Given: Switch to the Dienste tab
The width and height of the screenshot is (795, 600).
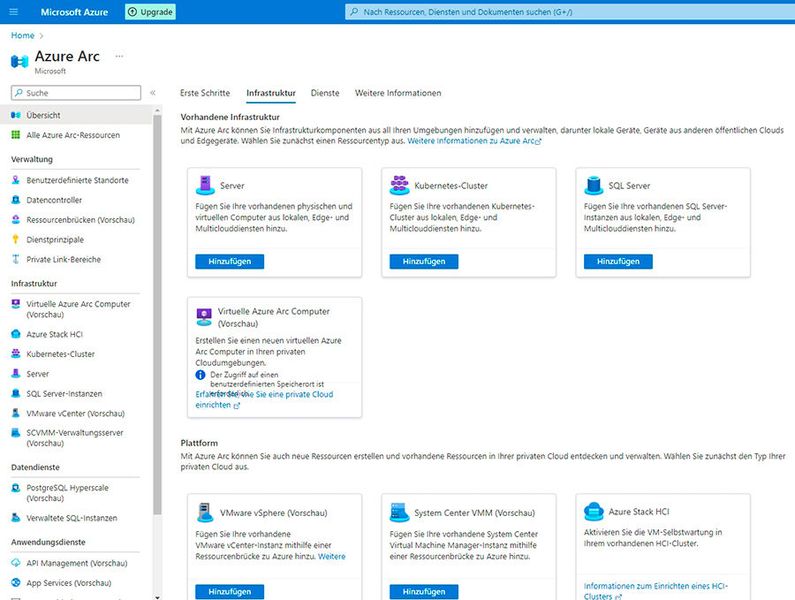Looking at the screenshot, I should click(325, 93).
